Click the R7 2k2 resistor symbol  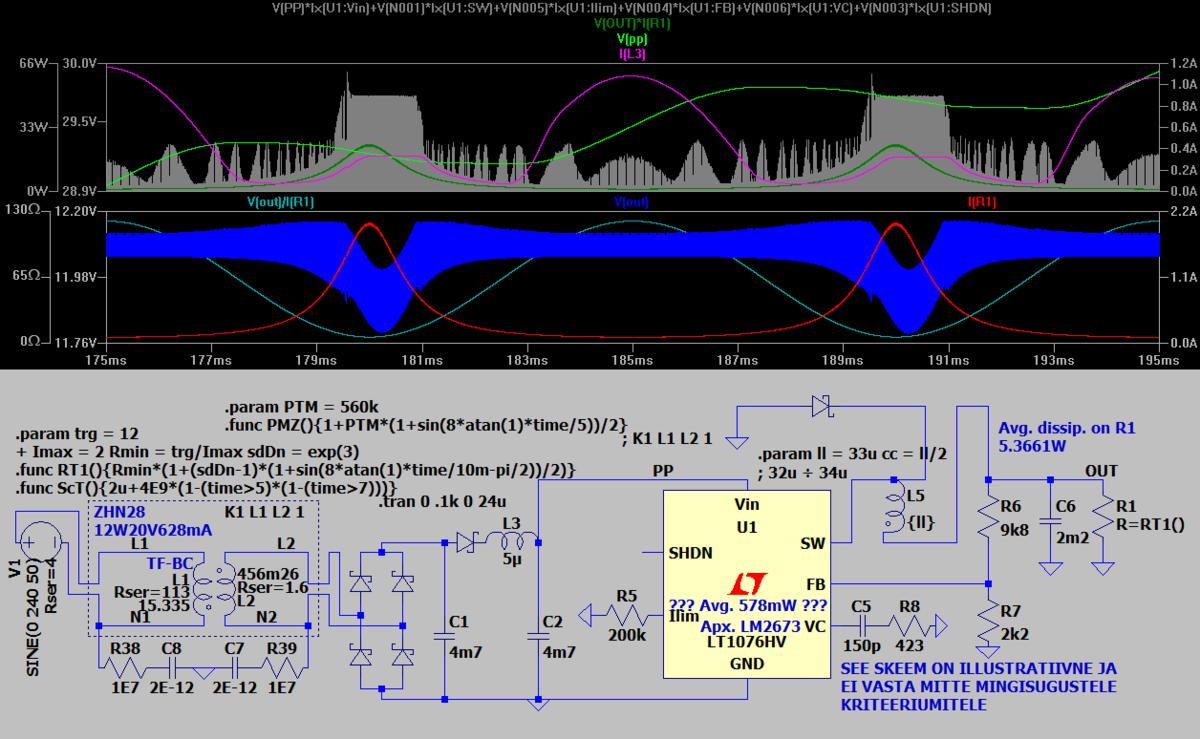tap(989, 624)
